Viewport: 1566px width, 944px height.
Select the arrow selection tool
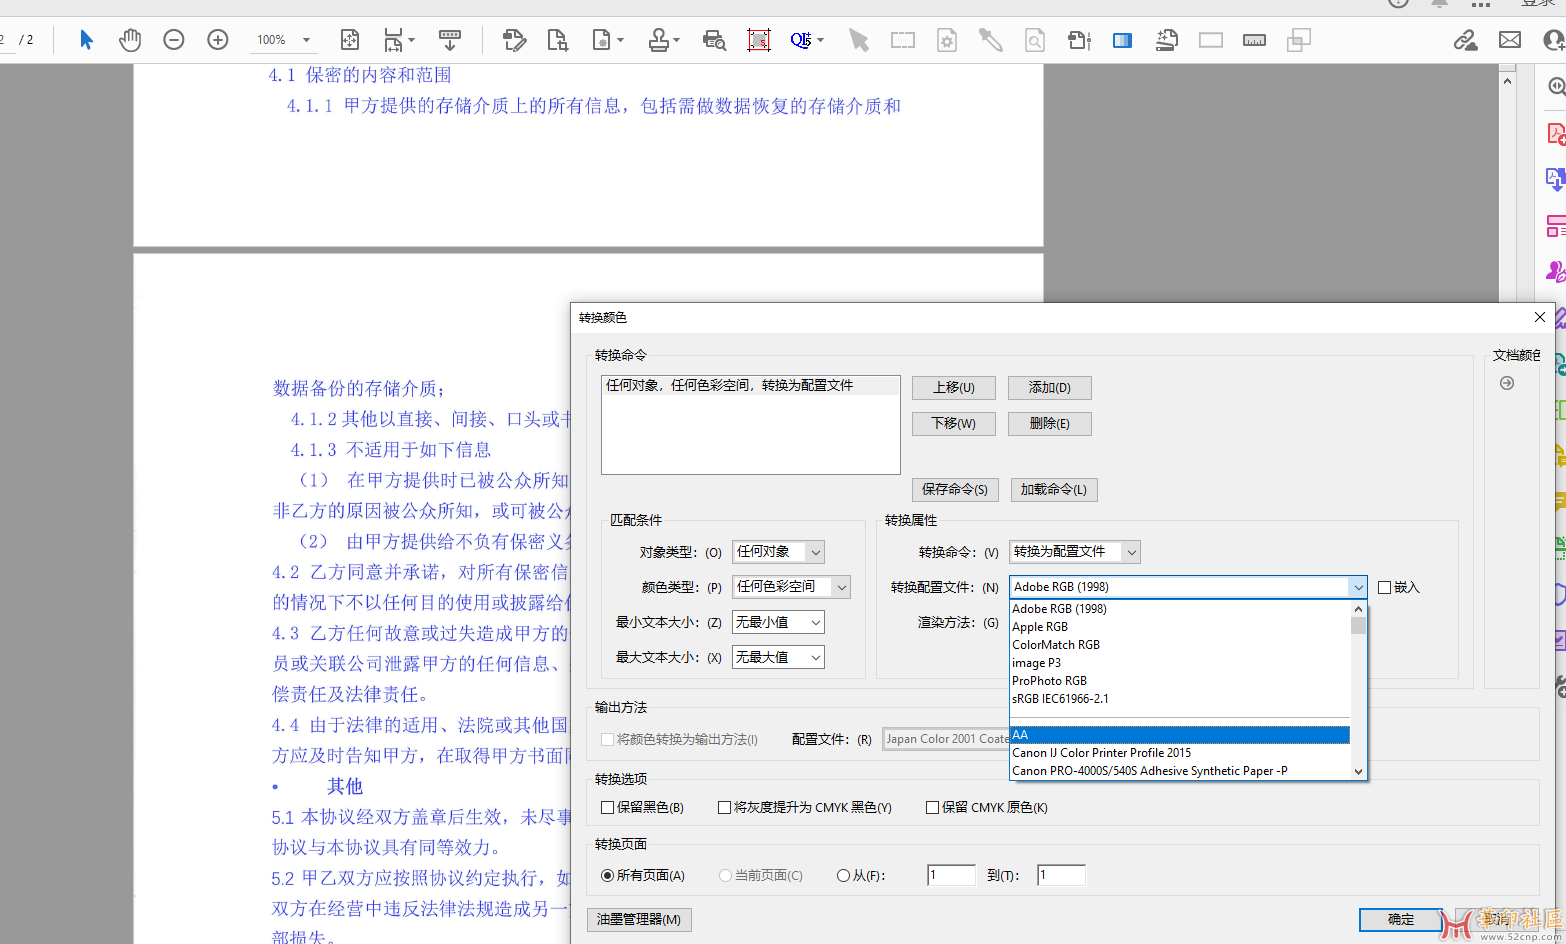click(86, 40)
